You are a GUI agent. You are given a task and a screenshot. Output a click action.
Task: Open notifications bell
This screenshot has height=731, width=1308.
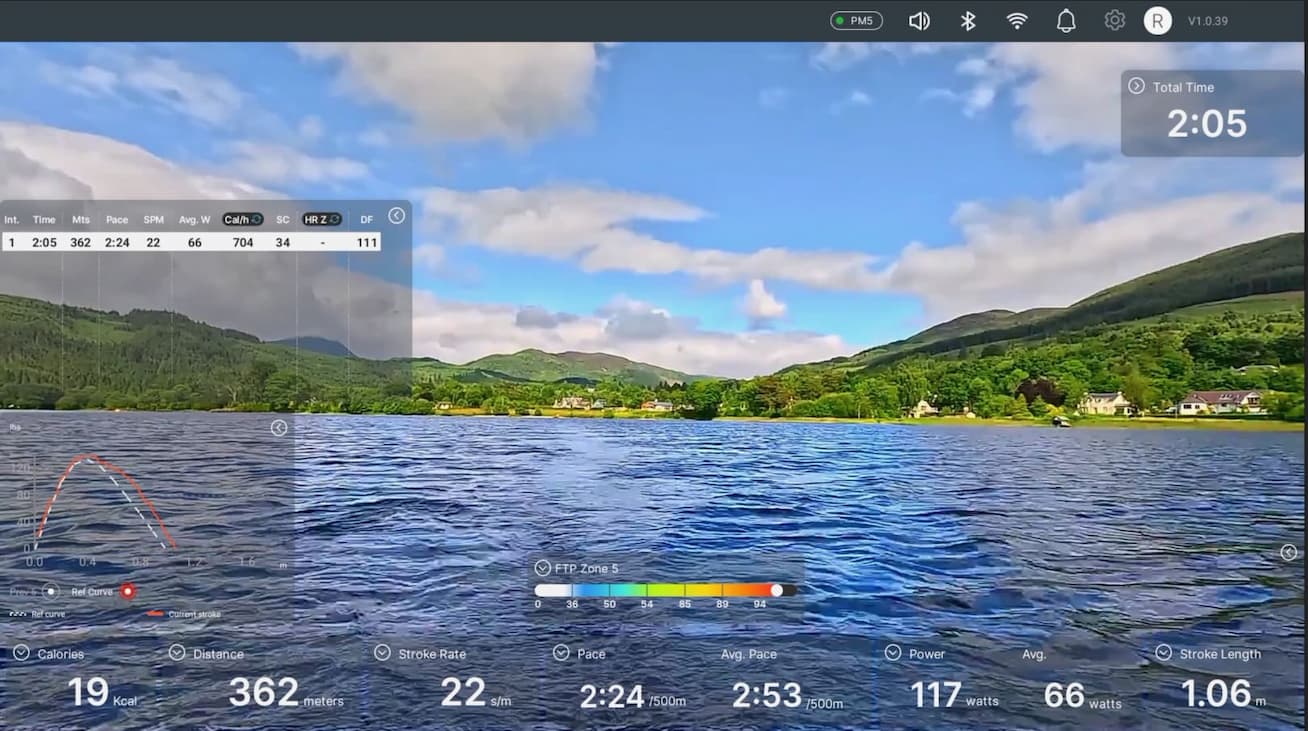[1066, 21]
